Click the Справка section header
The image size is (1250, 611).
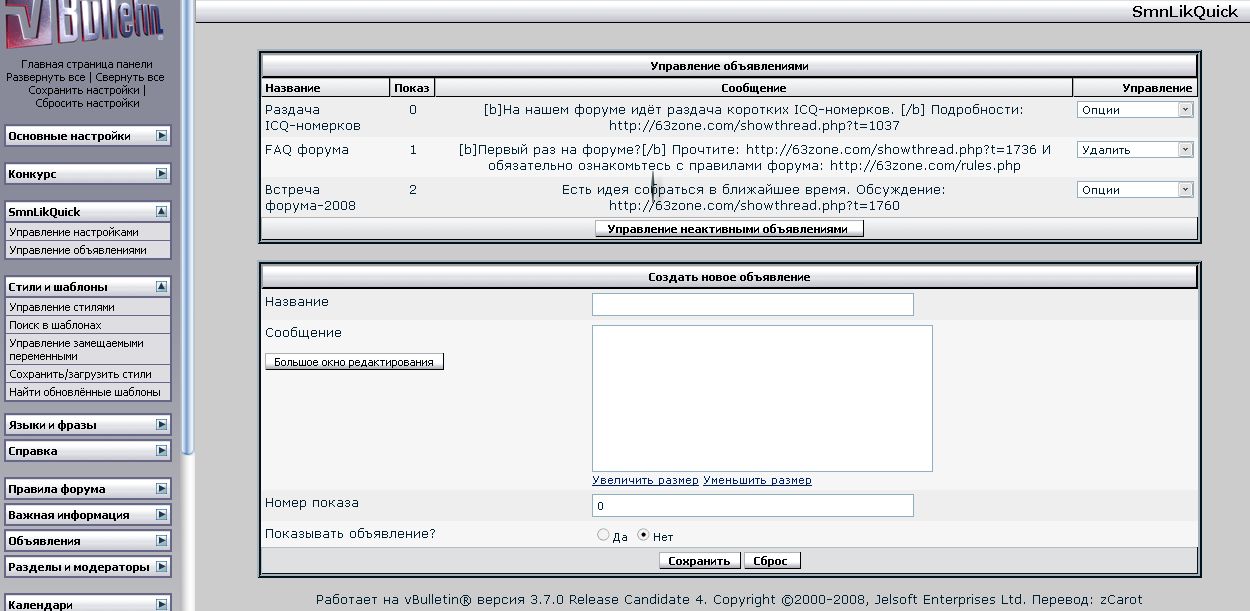[87, 451]
